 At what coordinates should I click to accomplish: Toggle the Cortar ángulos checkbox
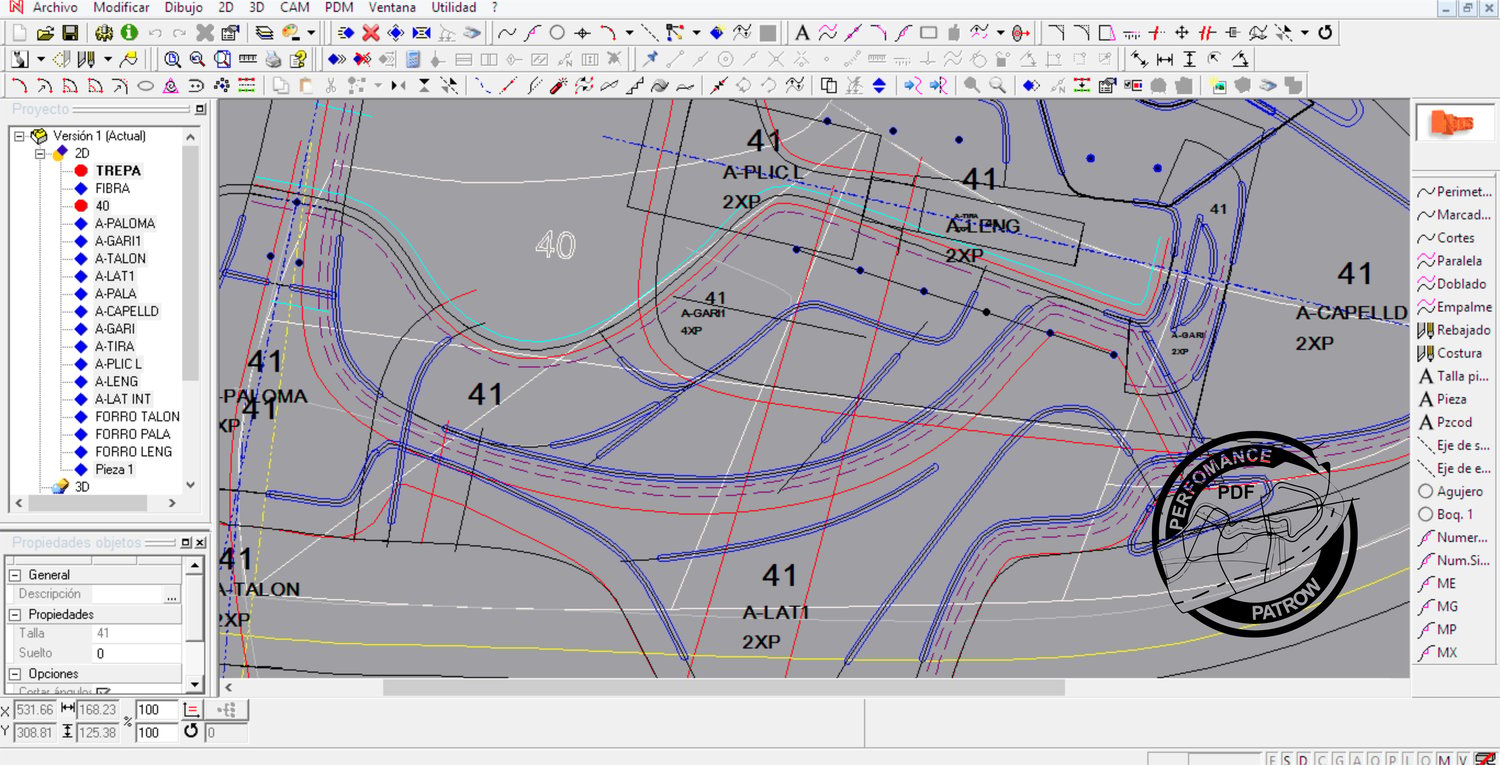102,692
